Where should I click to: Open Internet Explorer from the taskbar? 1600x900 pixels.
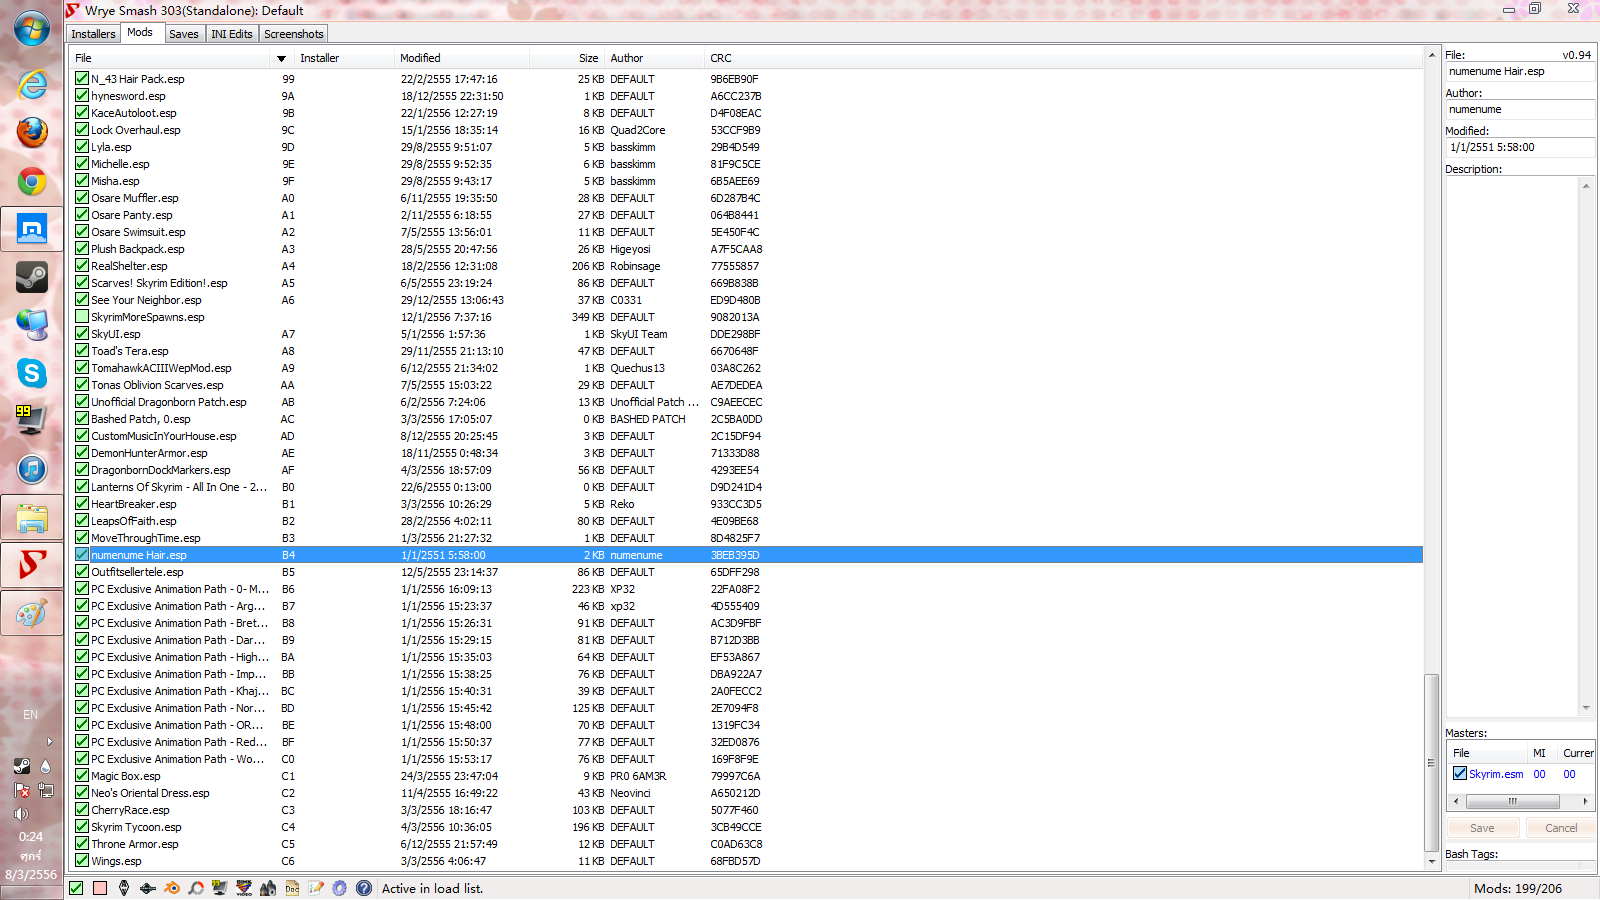pos(32,84)
